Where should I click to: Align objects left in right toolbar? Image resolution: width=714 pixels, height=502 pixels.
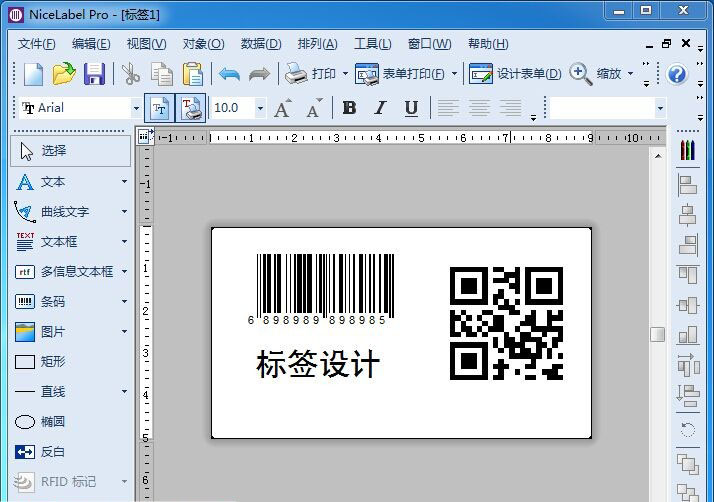pyautogui.click(x=688, y=185)
